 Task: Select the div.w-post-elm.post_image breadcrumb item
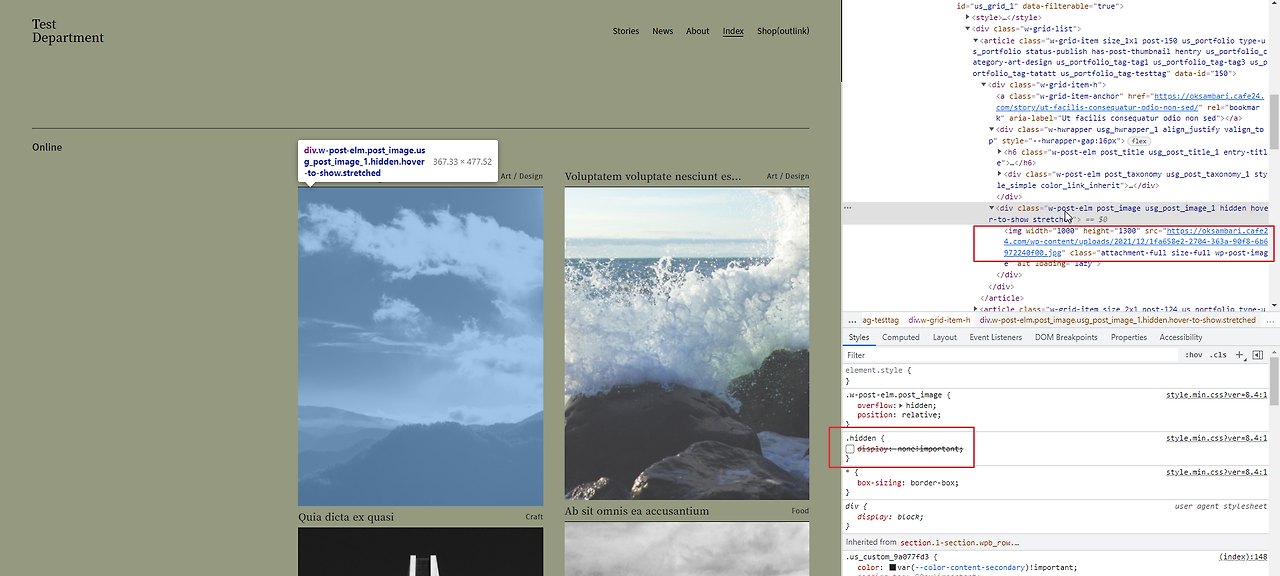[x=1117, y=320]
